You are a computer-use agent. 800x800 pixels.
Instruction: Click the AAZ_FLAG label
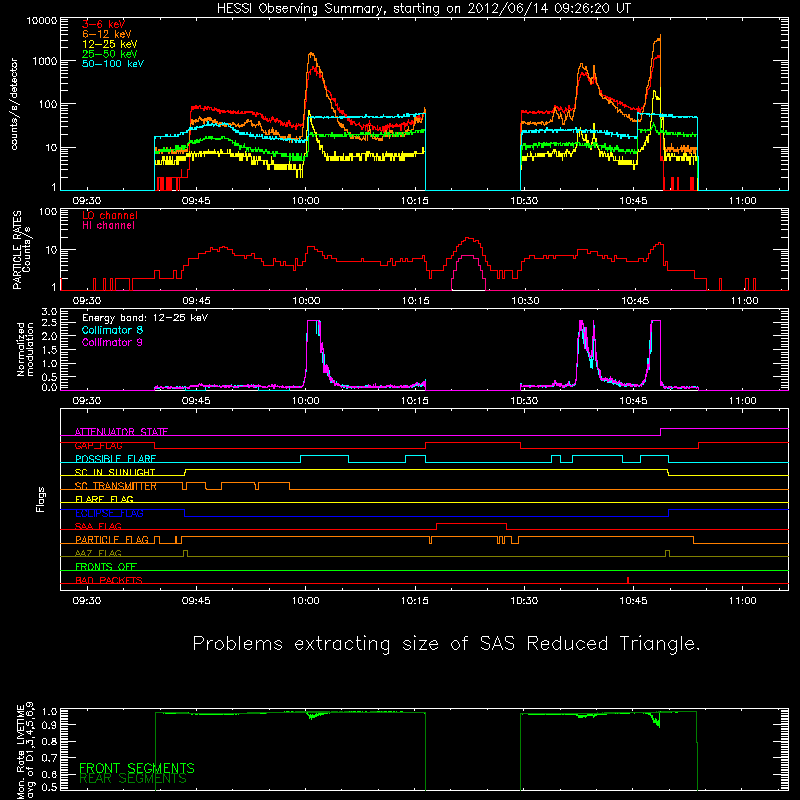click(x=98, y=554)
